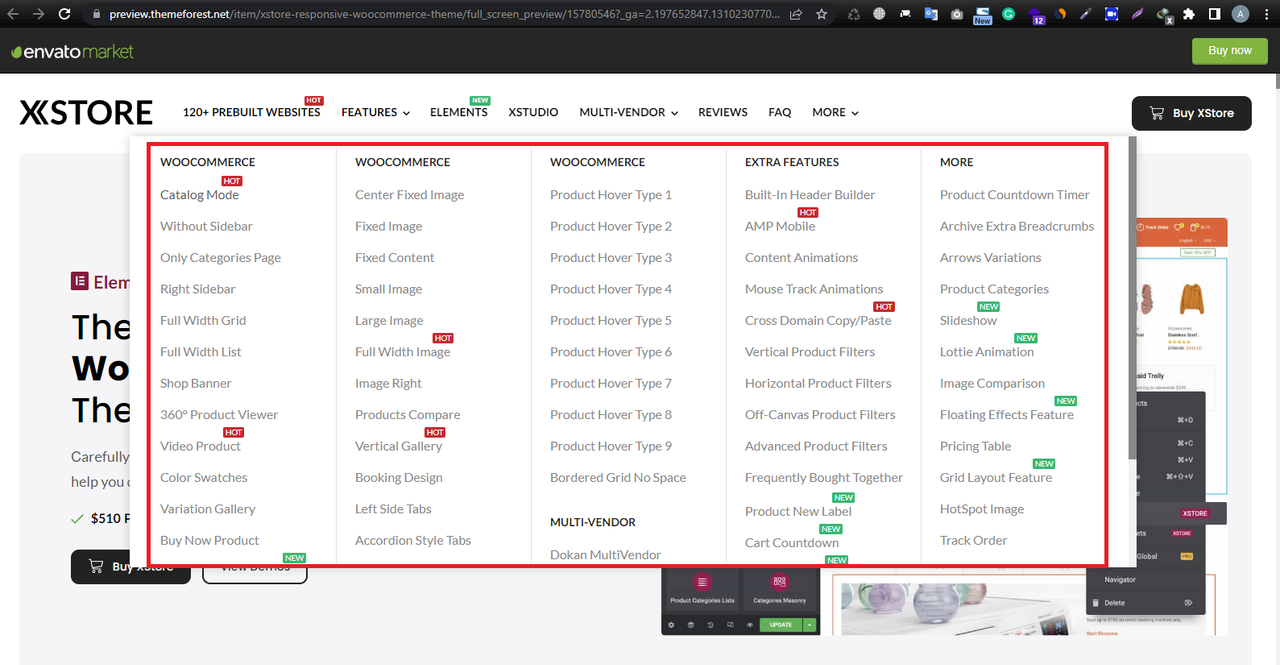Open the Track Order link
The image size is (1280, 665).
pyautogui.click(x=974, y=541)
